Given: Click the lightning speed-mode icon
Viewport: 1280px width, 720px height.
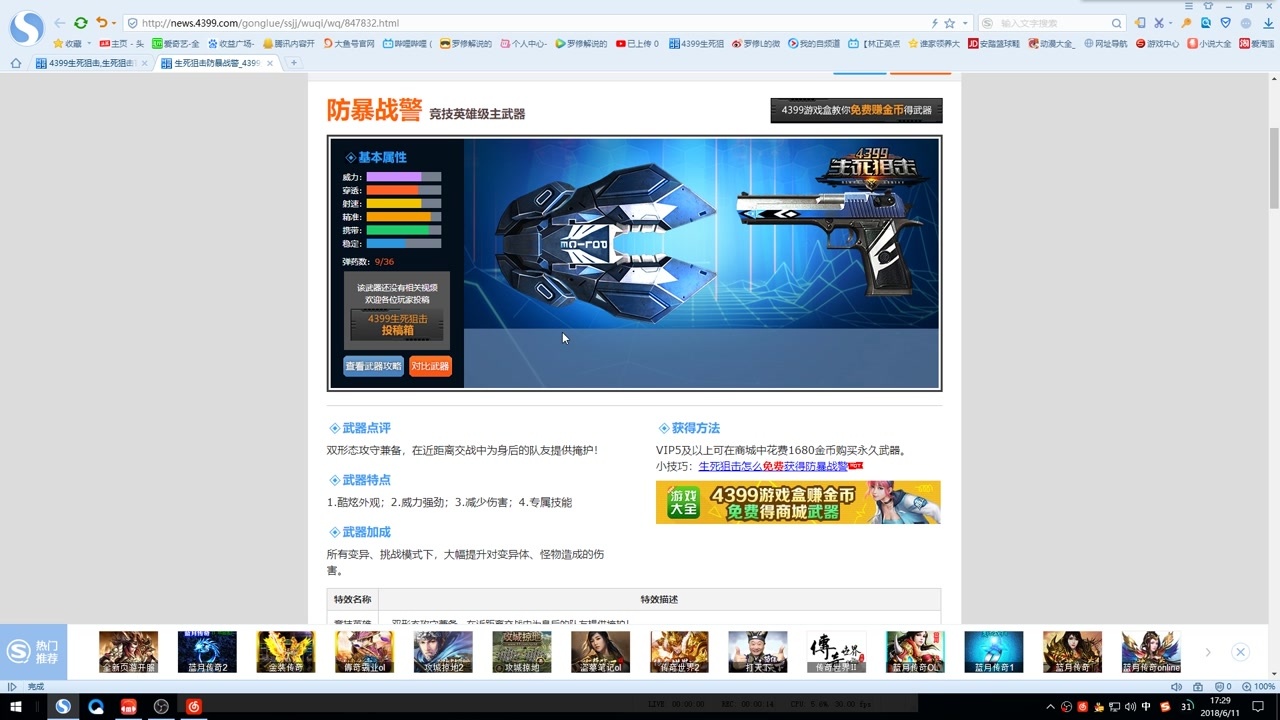Looking at the screenshot, I should [x=935, y=23].
